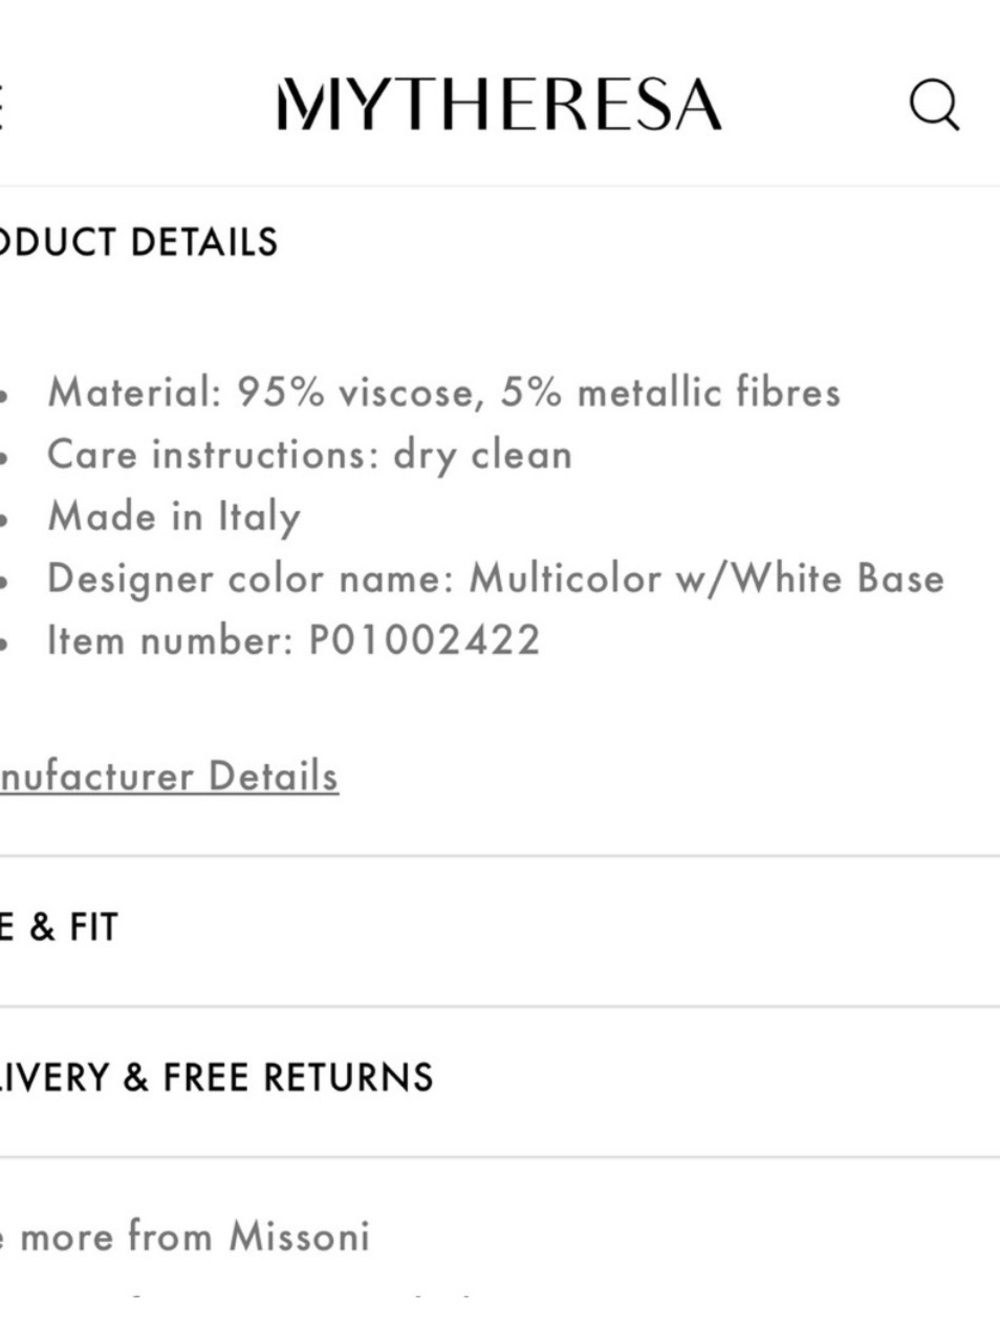This screenshot has width=1000, height=1333.
Task: Click the Designer color name label
Action: pyautogui.click(x=251, y=579)
